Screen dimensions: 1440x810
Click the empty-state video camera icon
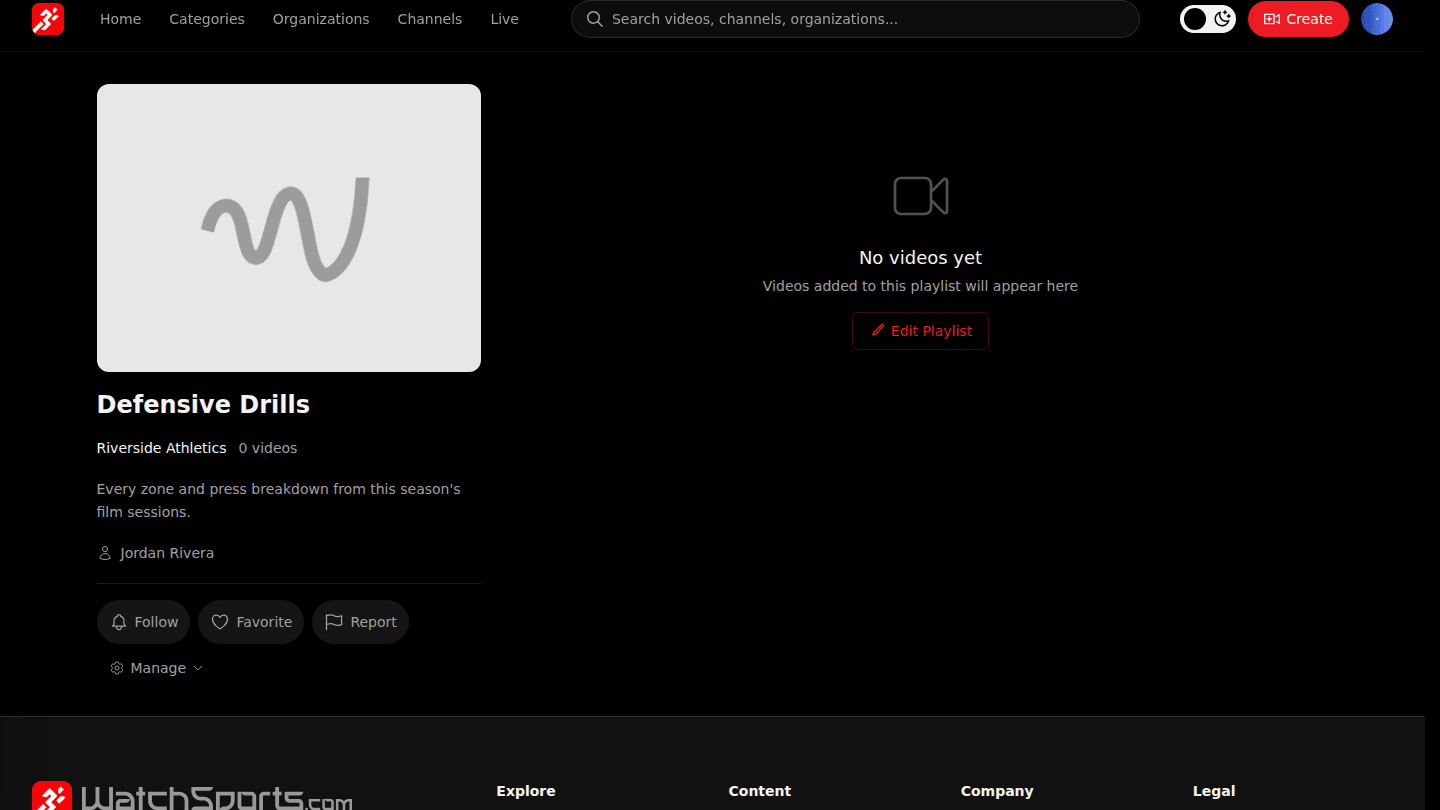921,196
